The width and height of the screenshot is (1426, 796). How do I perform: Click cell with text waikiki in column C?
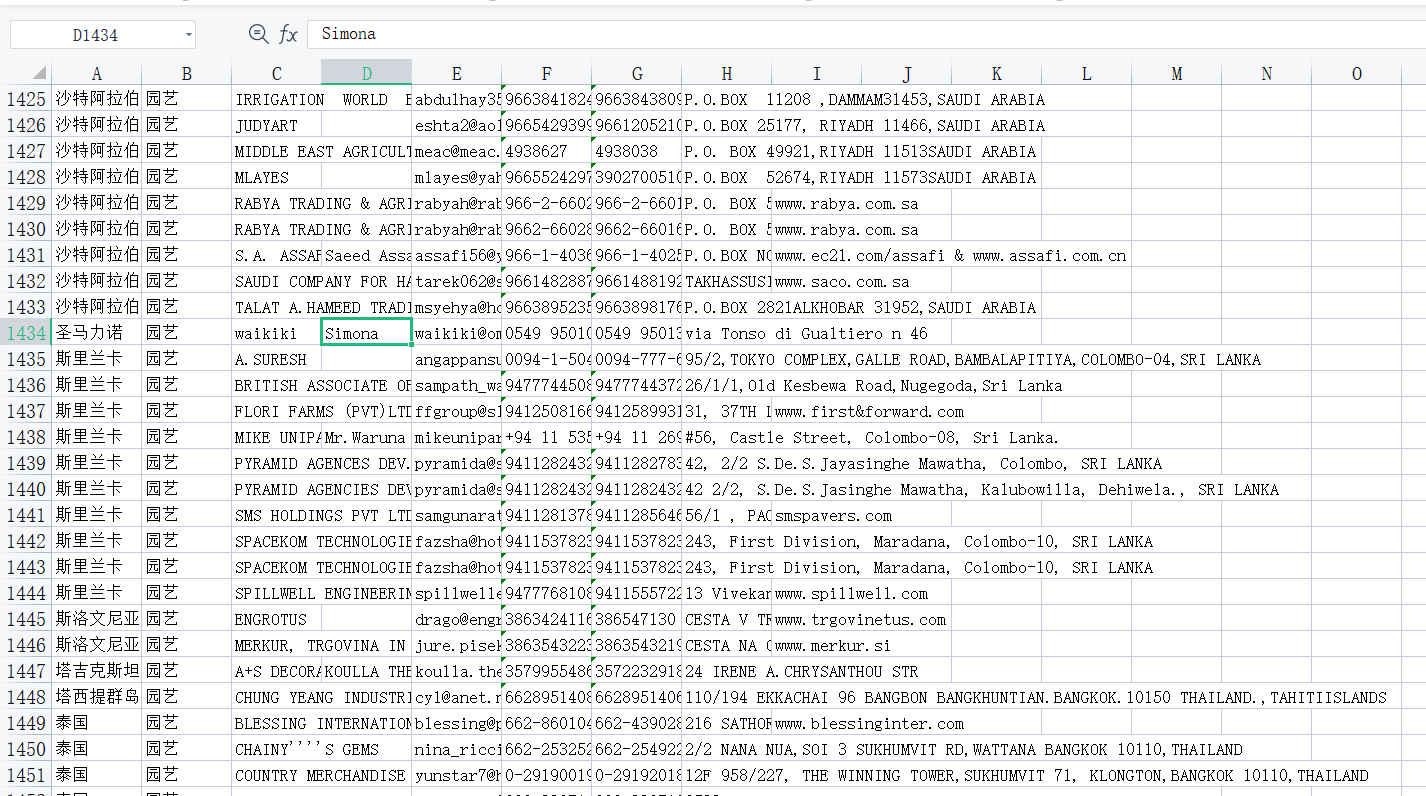277,333
